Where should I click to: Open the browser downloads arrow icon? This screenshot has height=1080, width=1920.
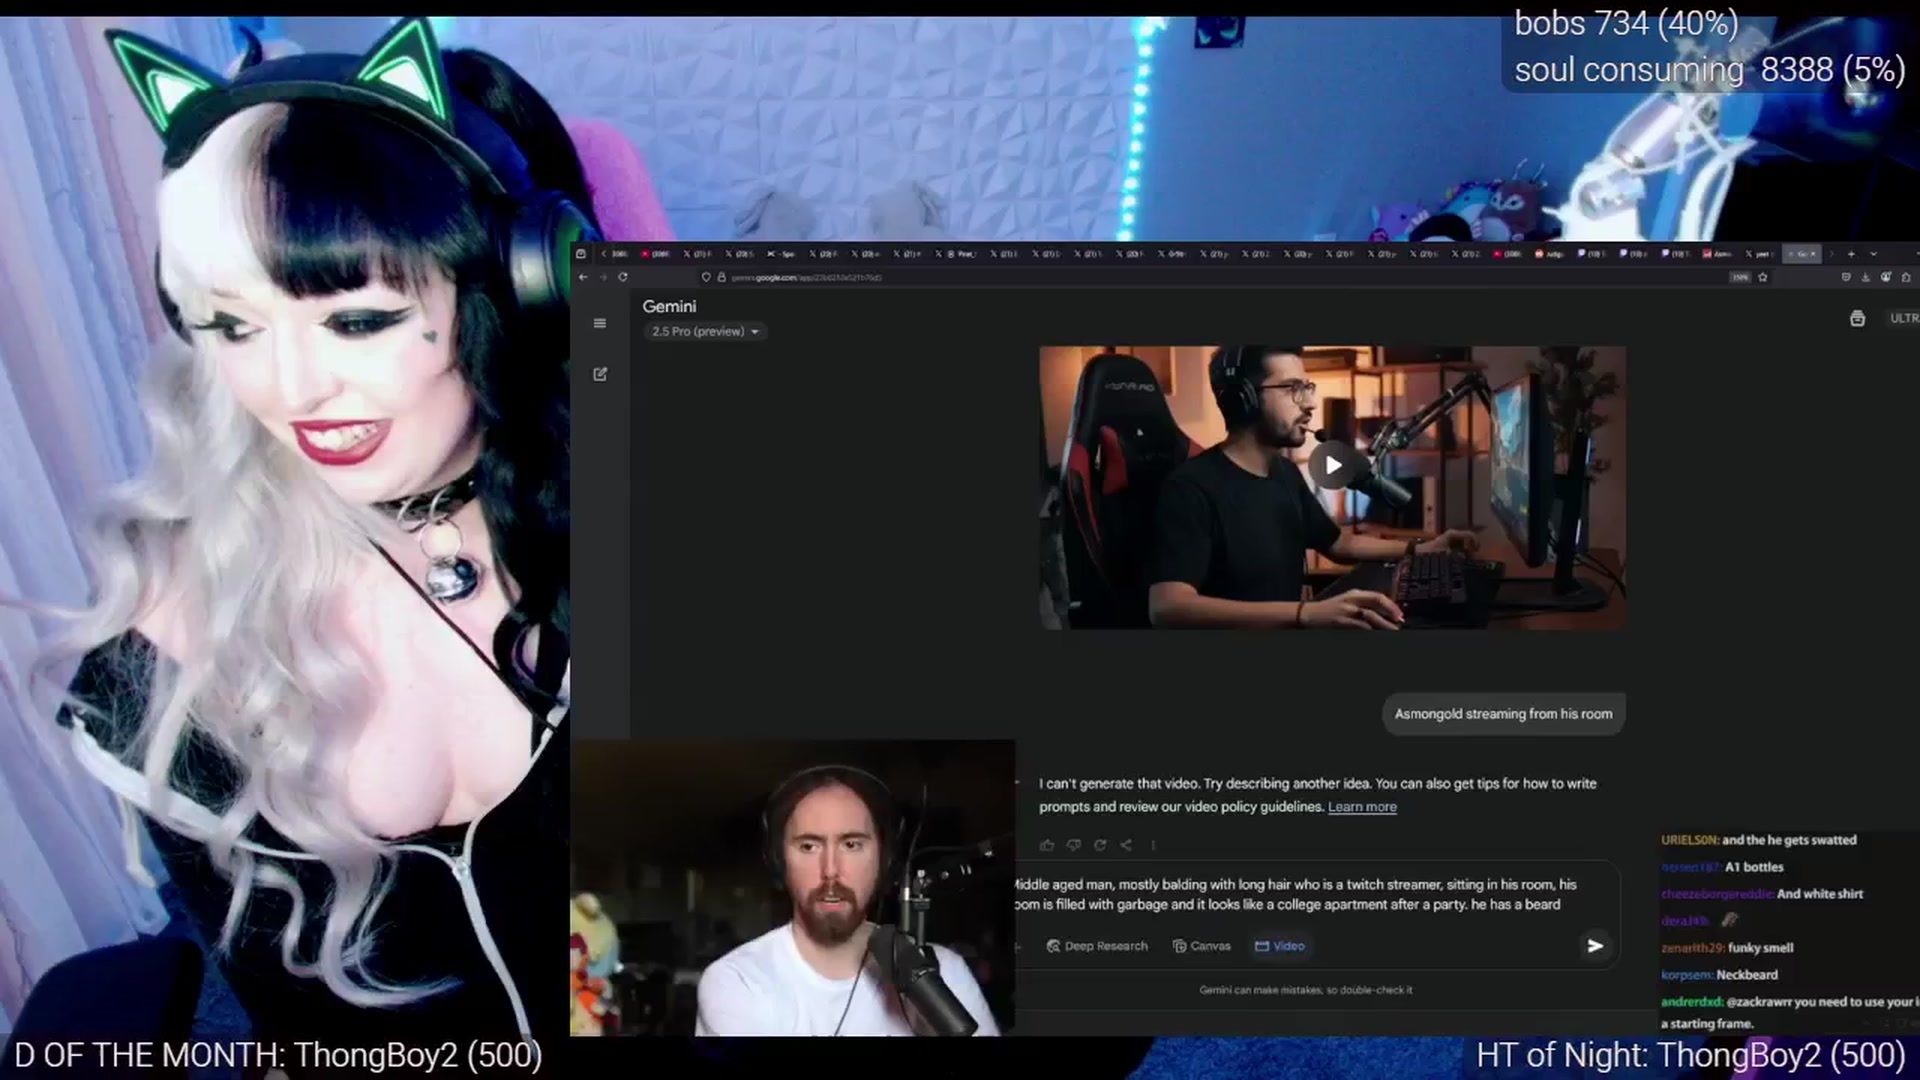tap(1866, 277)
